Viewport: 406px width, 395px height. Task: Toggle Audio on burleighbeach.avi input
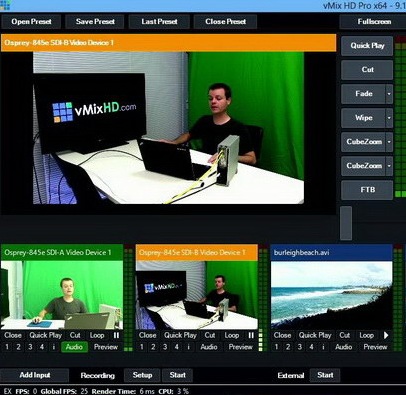coord(344,347)
